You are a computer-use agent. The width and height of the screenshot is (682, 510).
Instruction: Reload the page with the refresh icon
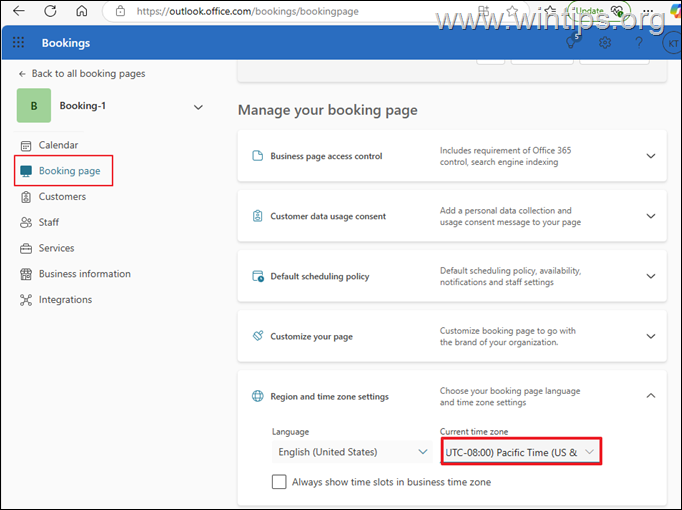(x=50, y=11)
